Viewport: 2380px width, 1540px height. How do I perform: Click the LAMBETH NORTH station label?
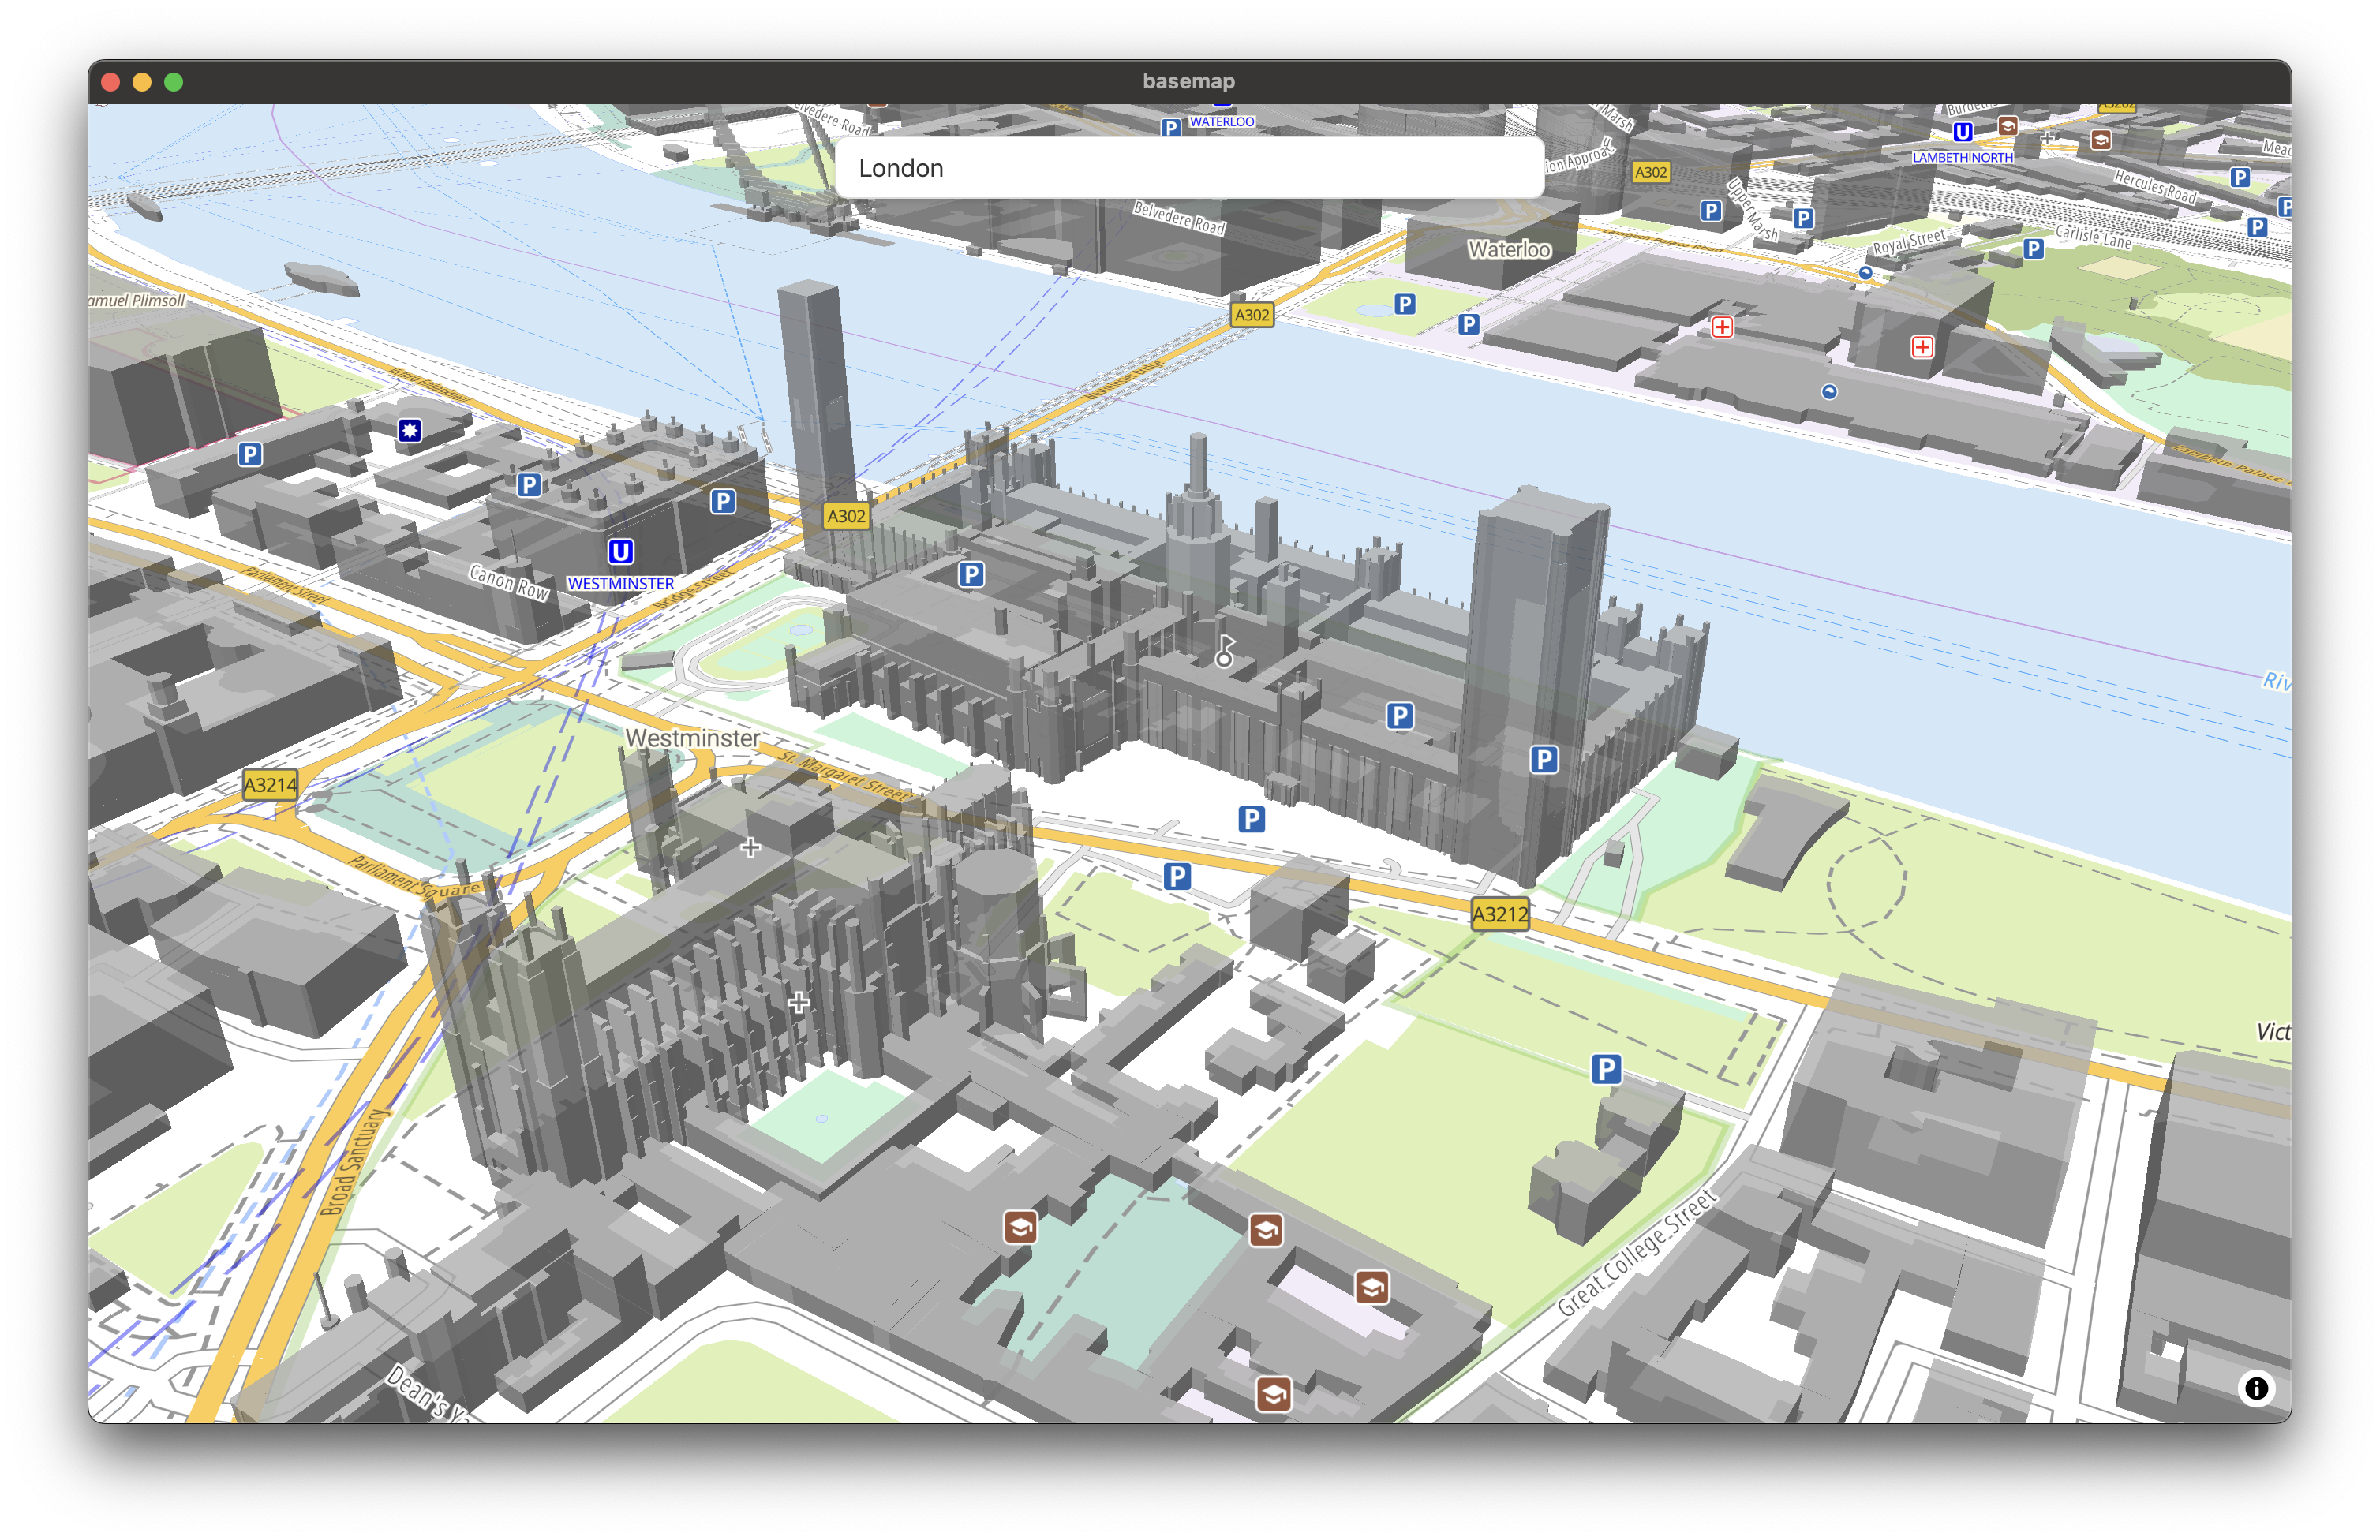click(1962, 157)
